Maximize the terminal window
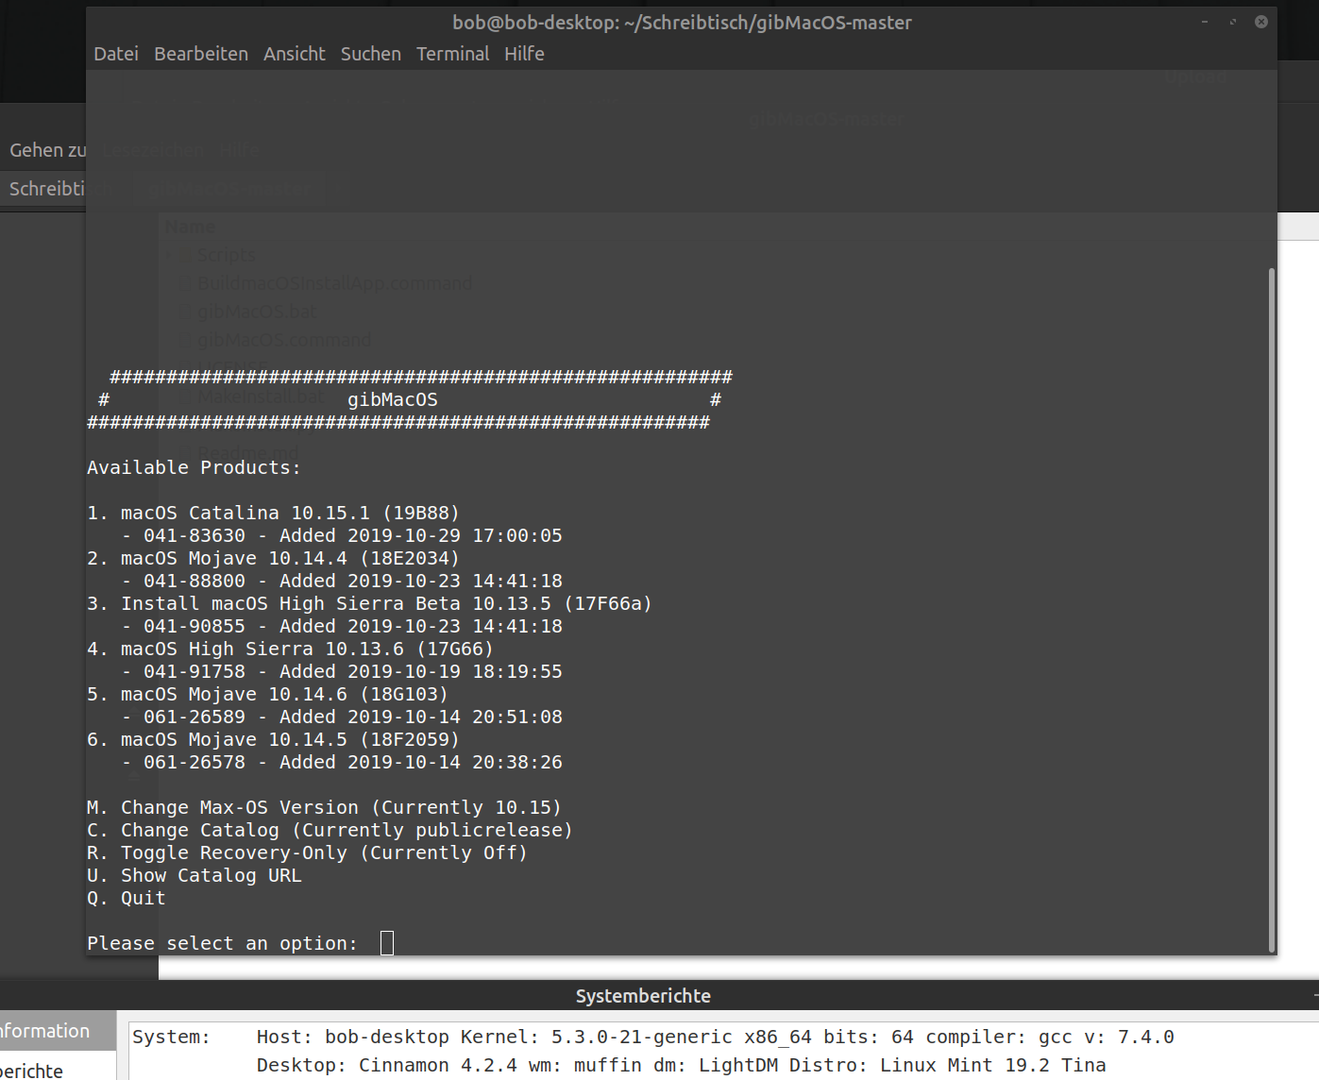This screenshot has height=1080, width=1319. (1233, 22)
